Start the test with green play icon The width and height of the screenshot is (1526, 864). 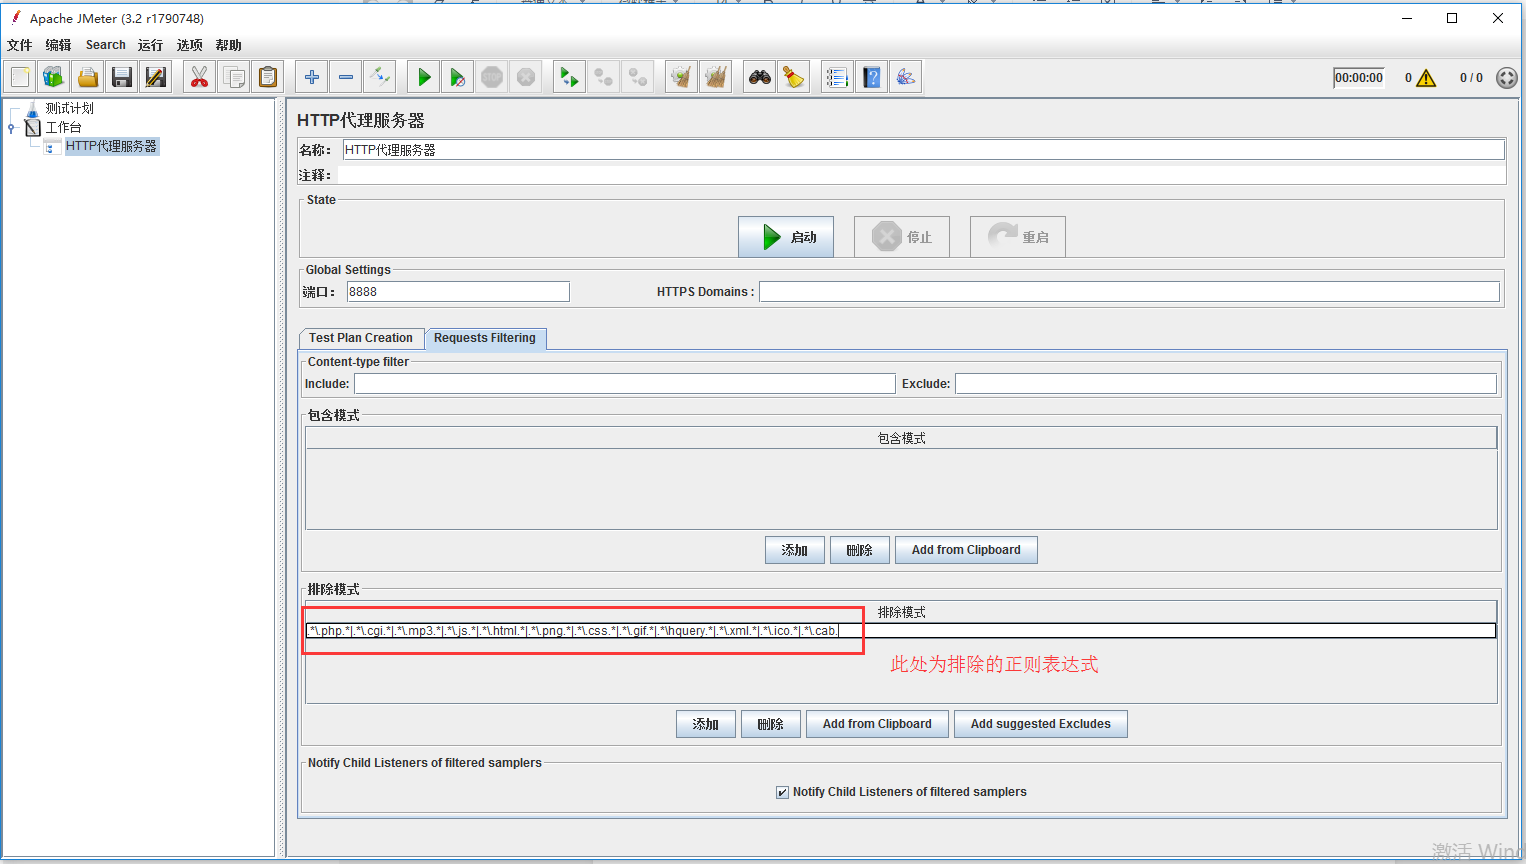(424, 77)
